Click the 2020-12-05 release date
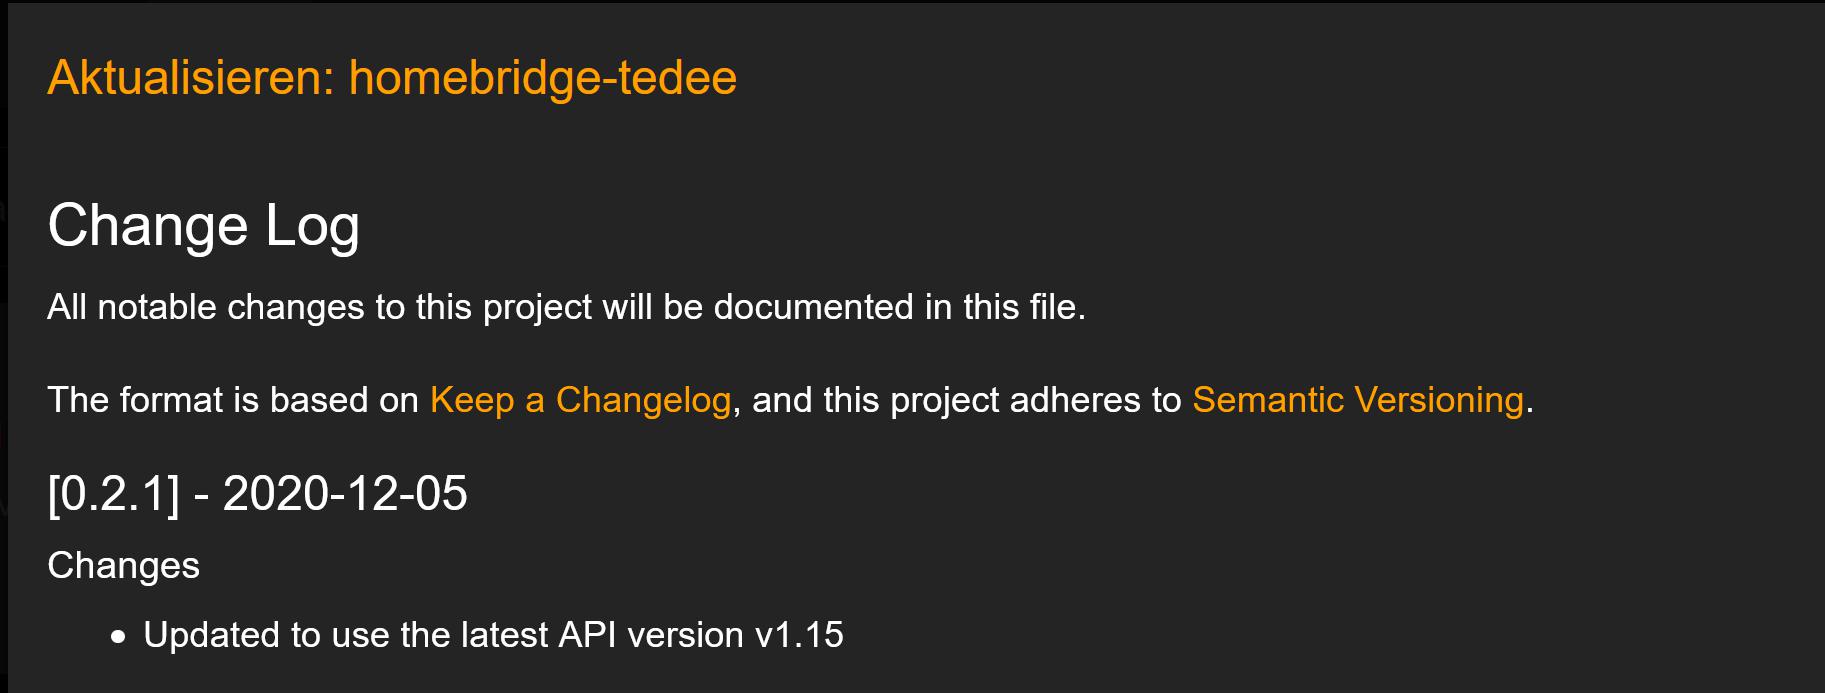Viewport: 1825px width, 693px height. coord(345,493)
